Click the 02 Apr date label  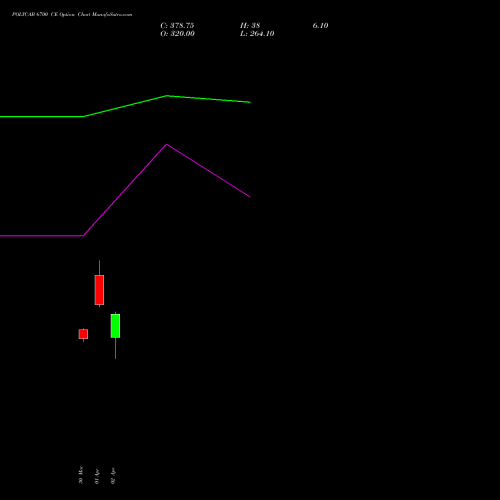[x=113, y=476]
